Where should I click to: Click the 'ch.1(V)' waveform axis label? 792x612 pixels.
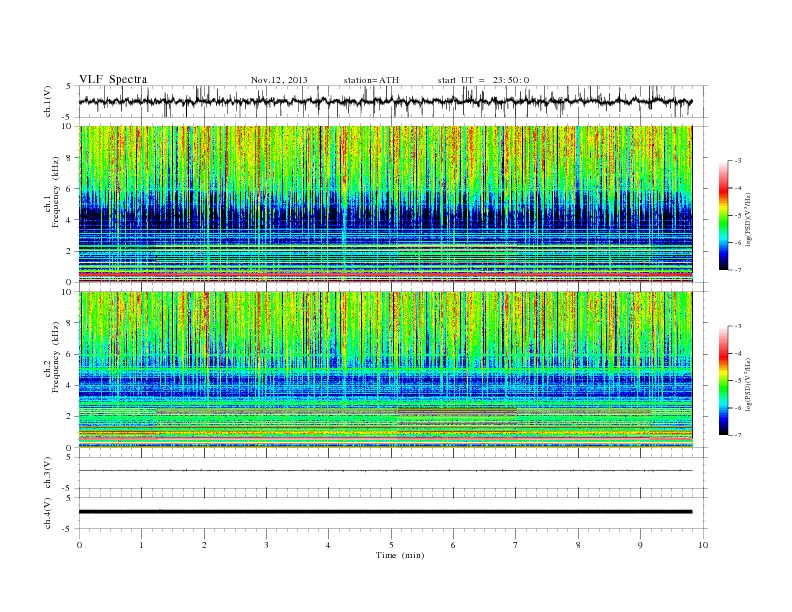pyautogui.click(x=48, y=102)
